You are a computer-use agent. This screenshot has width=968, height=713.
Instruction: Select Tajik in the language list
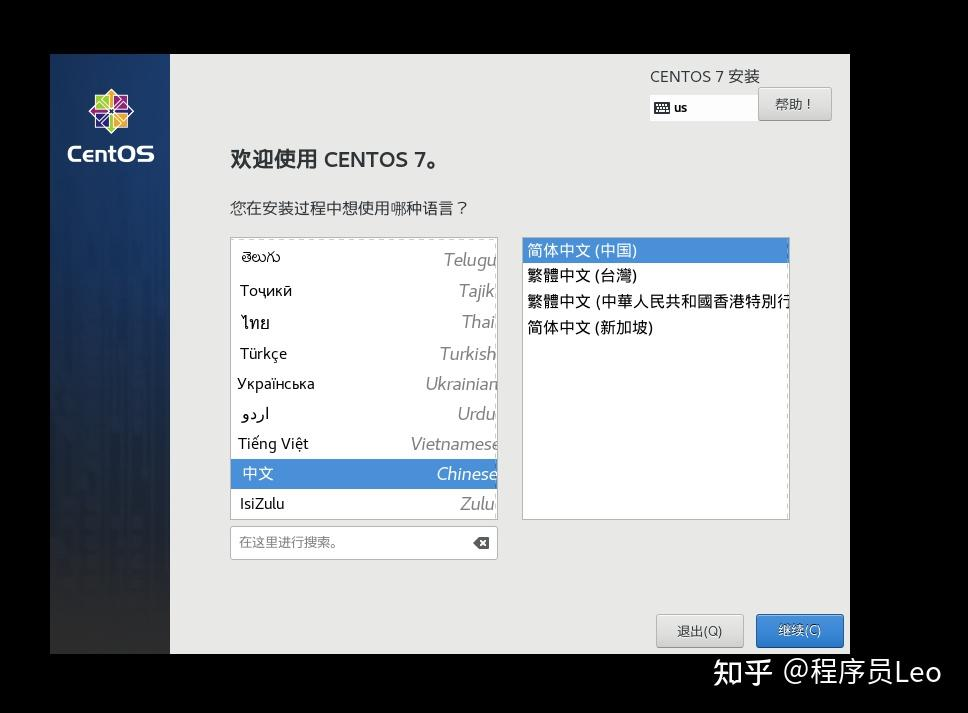click(x=364, y=291)
